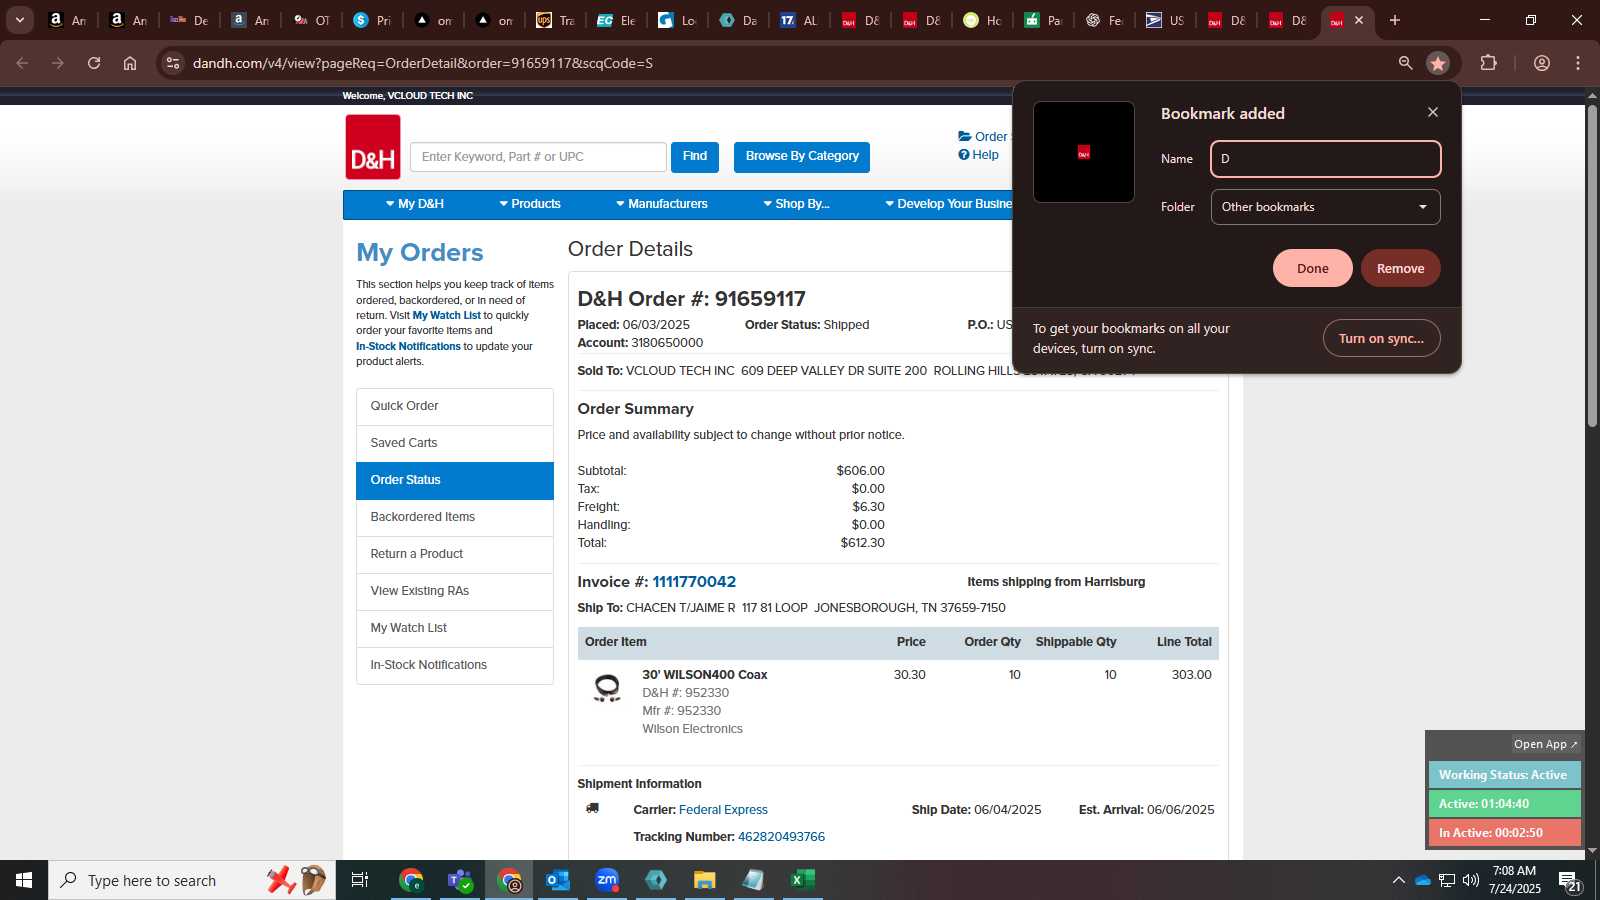Click the D&H logo on the page
1600x900 pixels.
[x=373, y=147]
